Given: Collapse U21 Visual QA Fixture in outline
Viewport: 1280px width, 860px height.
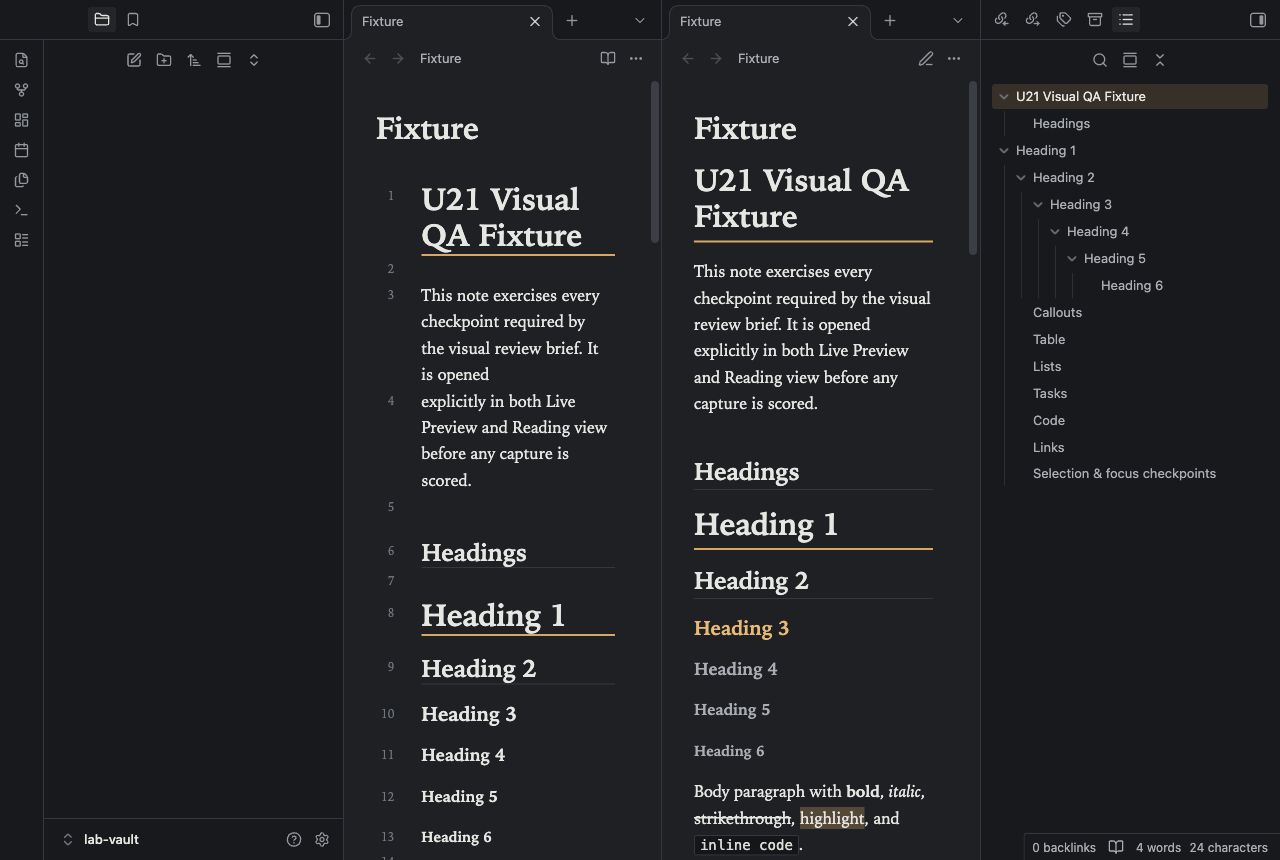Looking at the screenshot, I should (x=1004, y=96).
